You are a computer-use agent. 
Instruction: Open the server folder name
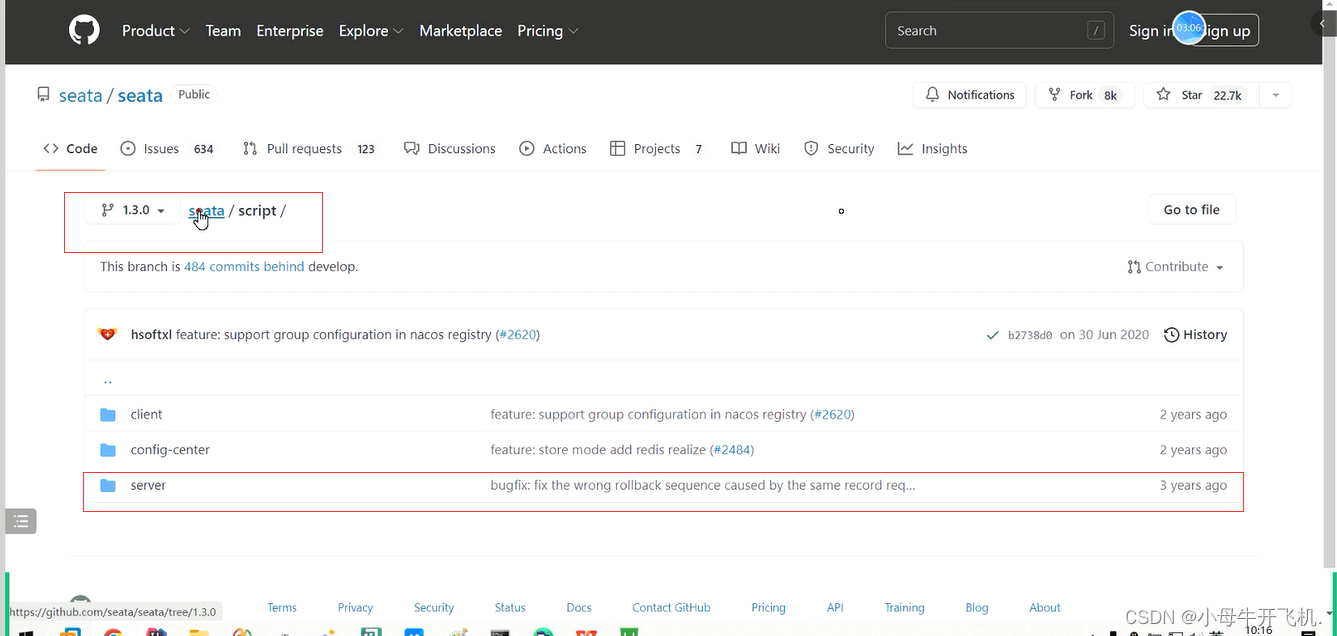point(148,486)
